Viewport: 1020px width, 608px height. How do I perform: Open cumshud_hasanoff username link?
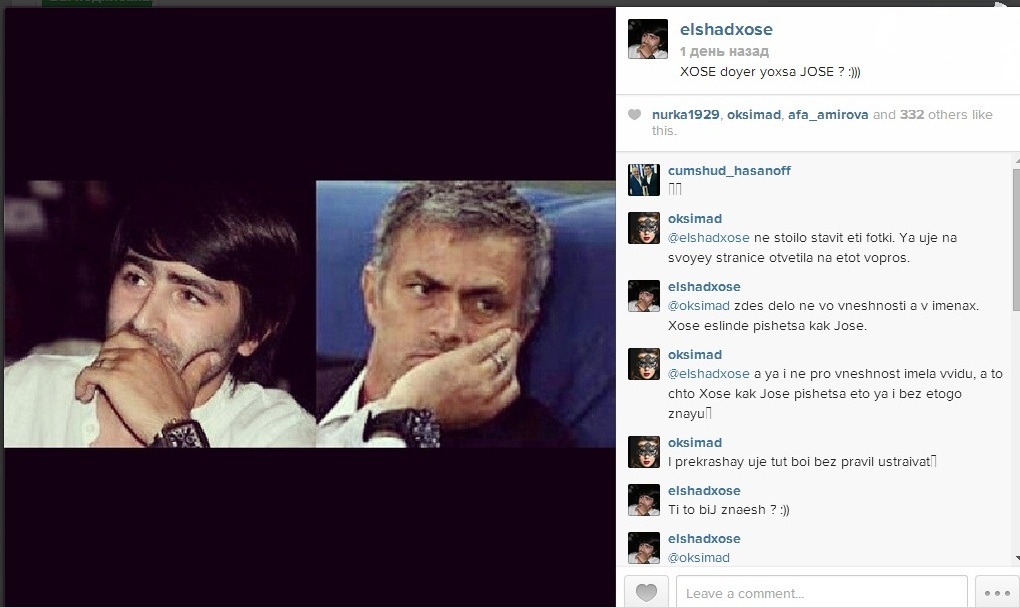(x=729, y=170)
